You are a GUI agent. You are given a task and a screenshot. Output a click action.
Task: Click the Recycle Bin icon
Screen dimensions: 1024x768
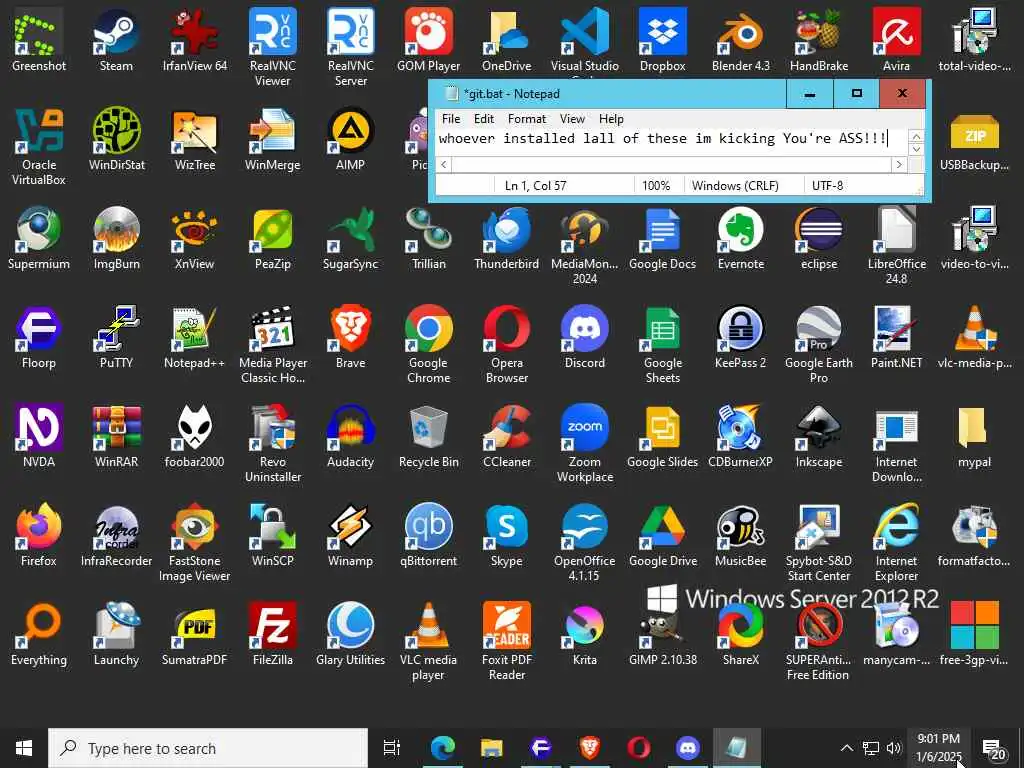coord(428,436)
